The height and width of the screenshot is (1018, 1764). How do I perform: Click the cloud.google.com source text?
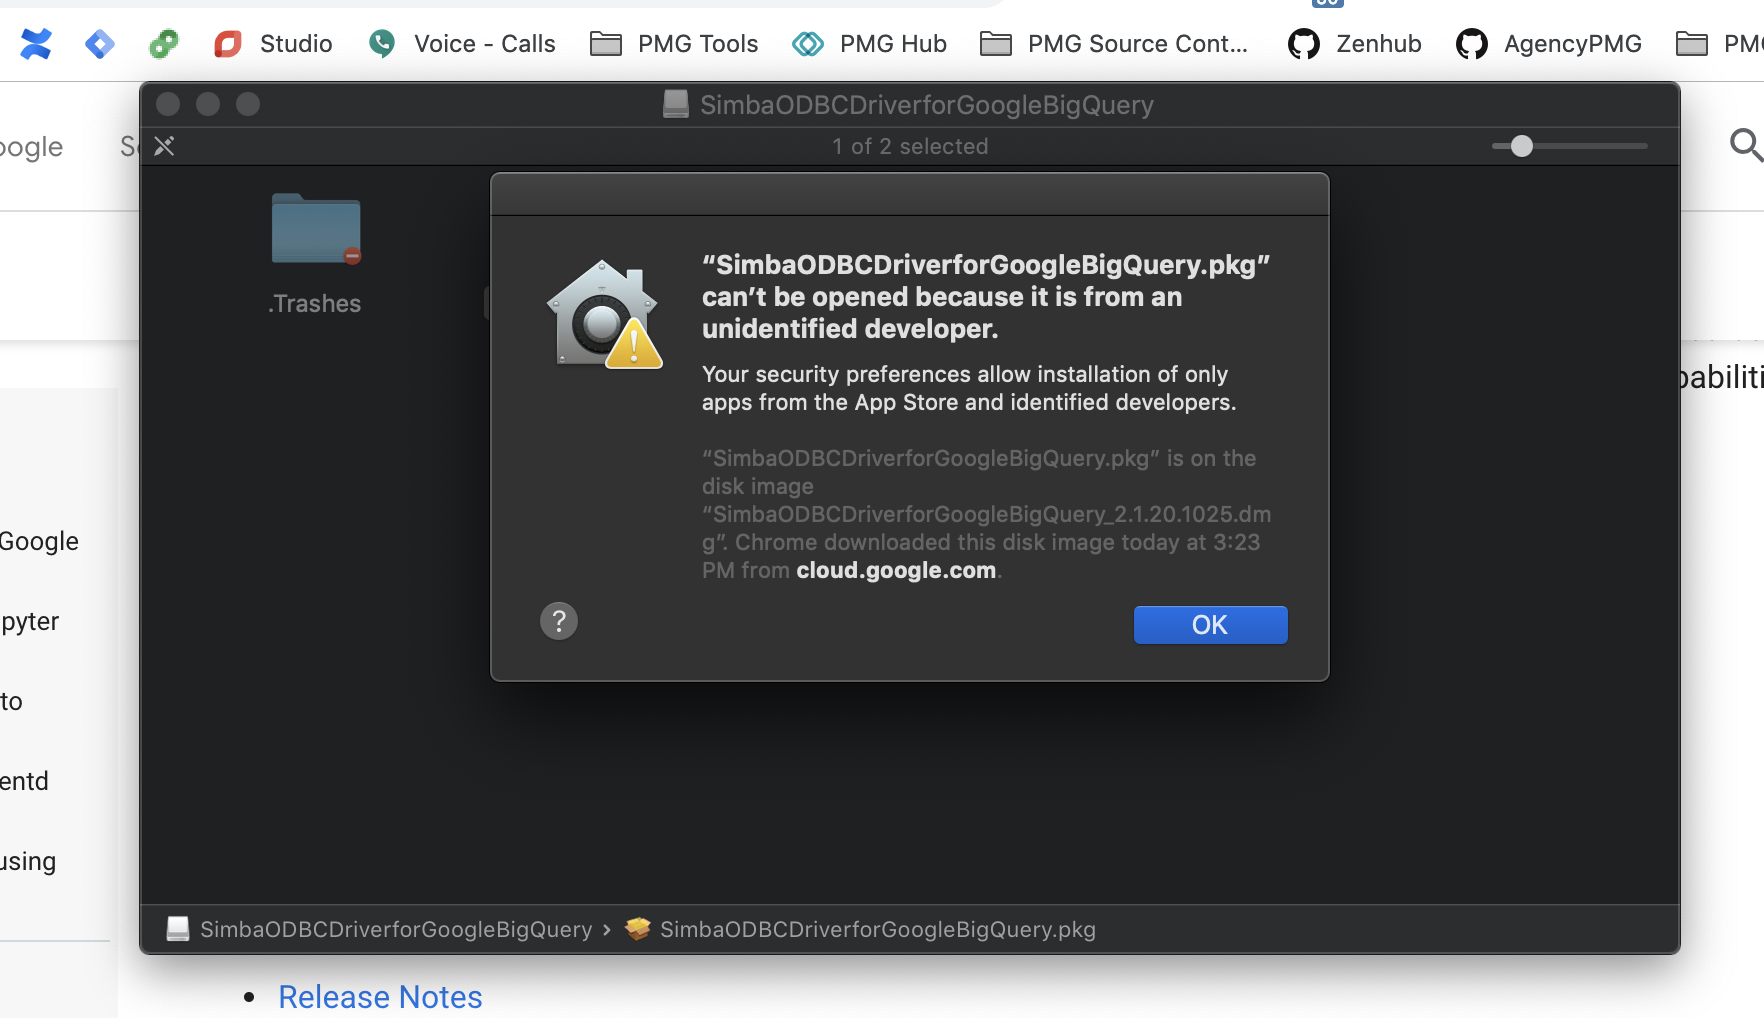pos(896,570)
